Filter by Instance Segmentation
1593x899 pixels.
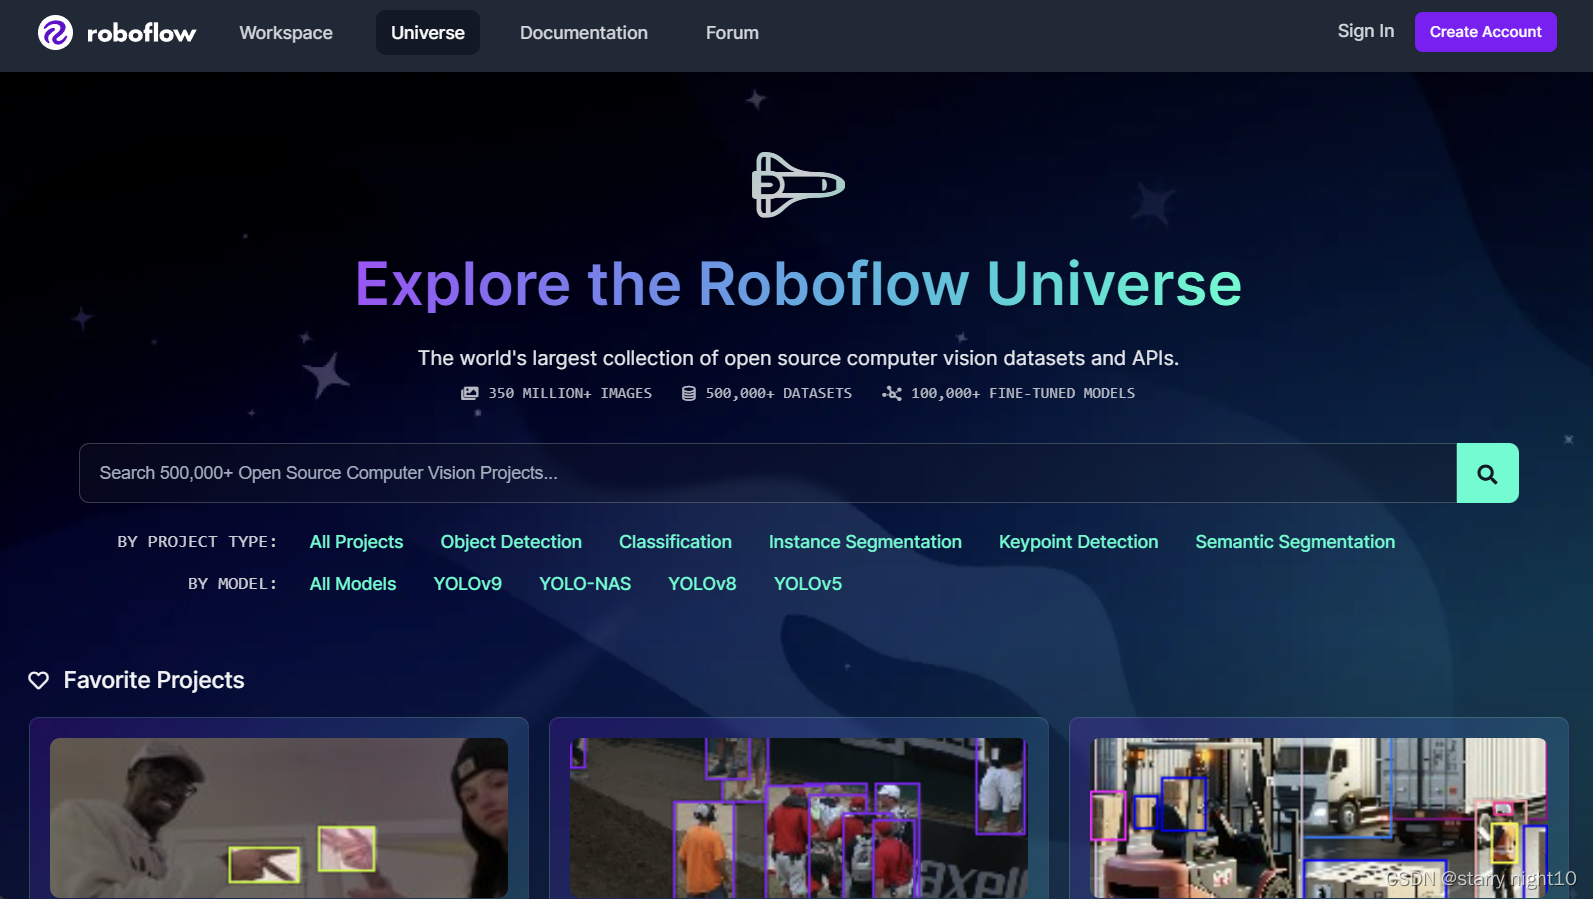(x=865, y=542)
